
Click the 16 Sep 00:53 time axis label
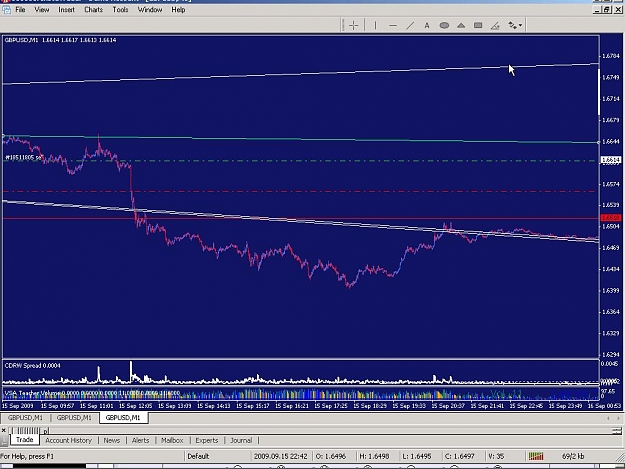[x=604, y=406]
